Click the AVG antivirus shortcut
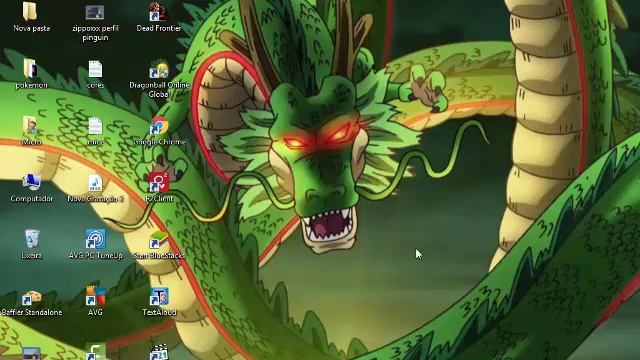Screen dimensions: 640x360 click(x=95, y=296)
